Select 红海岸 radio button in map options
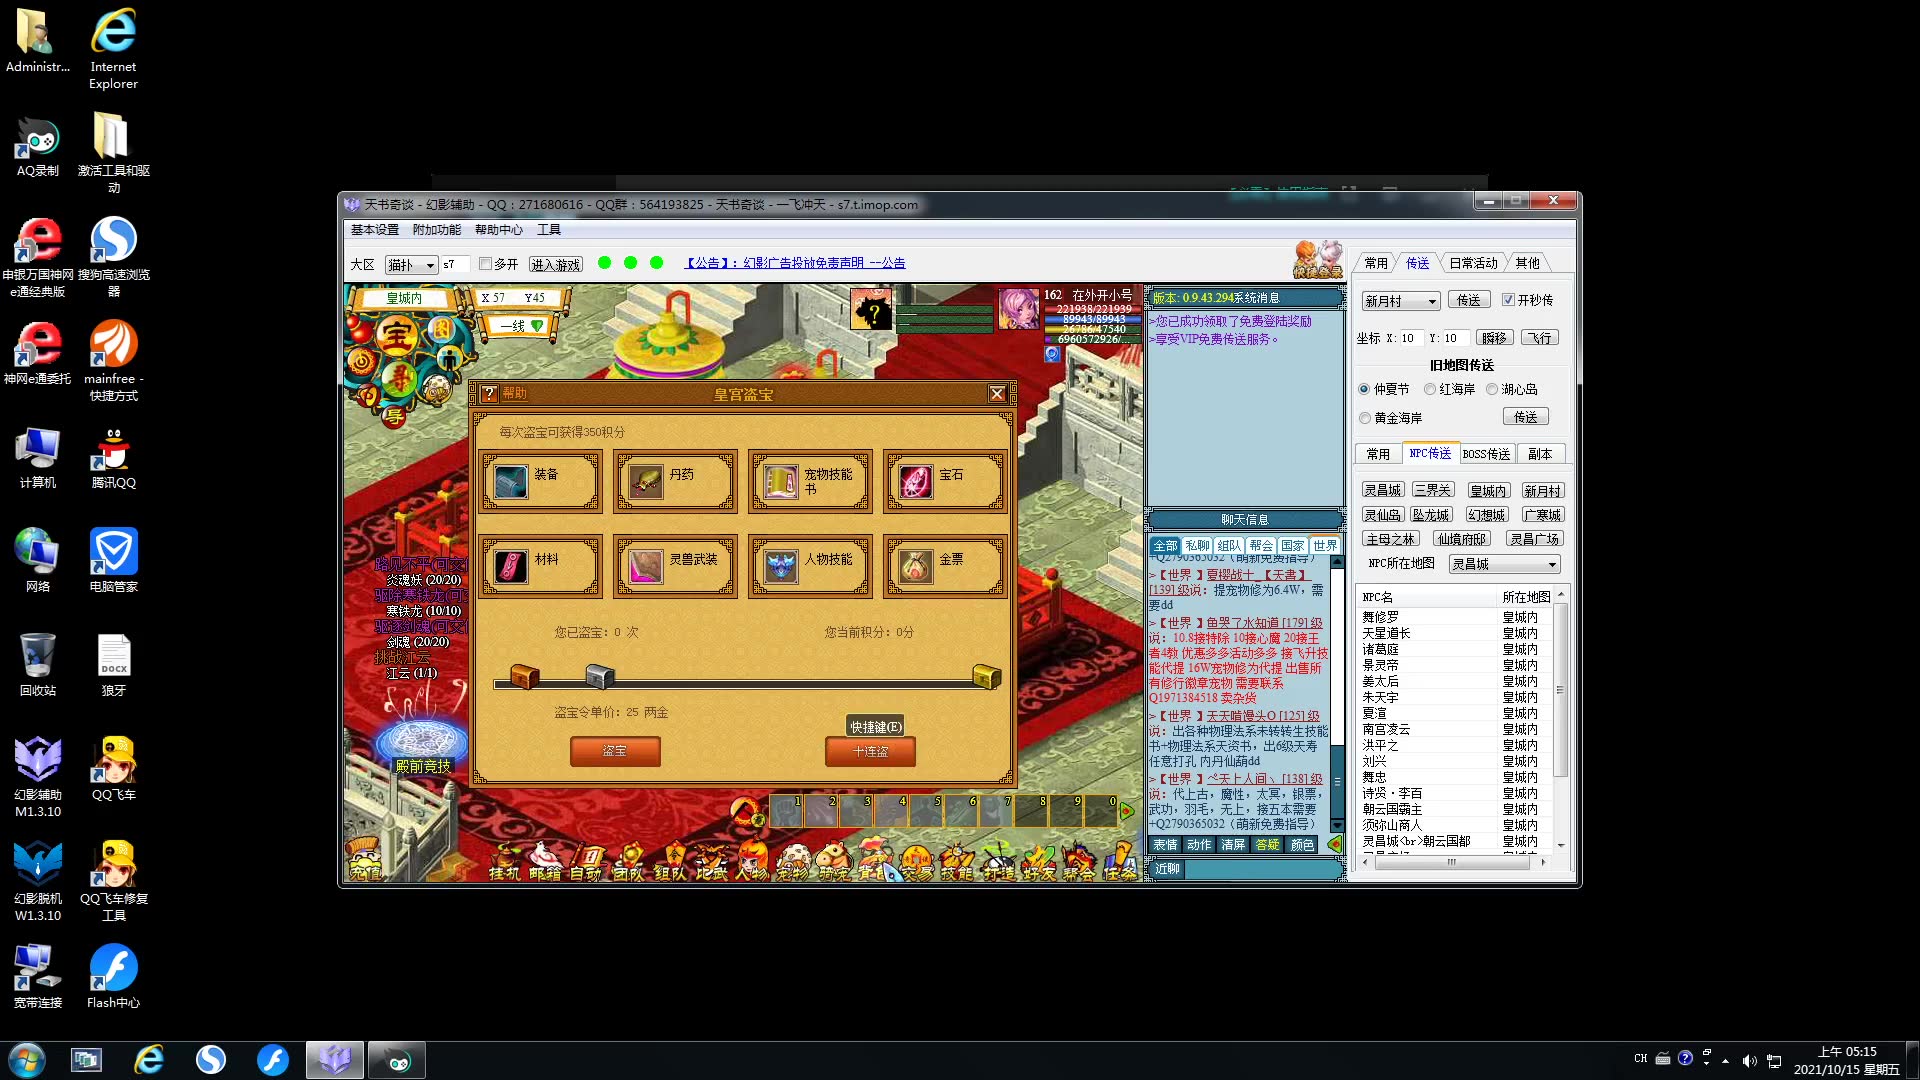This screenshot has height=1080, width=1920. click(1429, 388)
